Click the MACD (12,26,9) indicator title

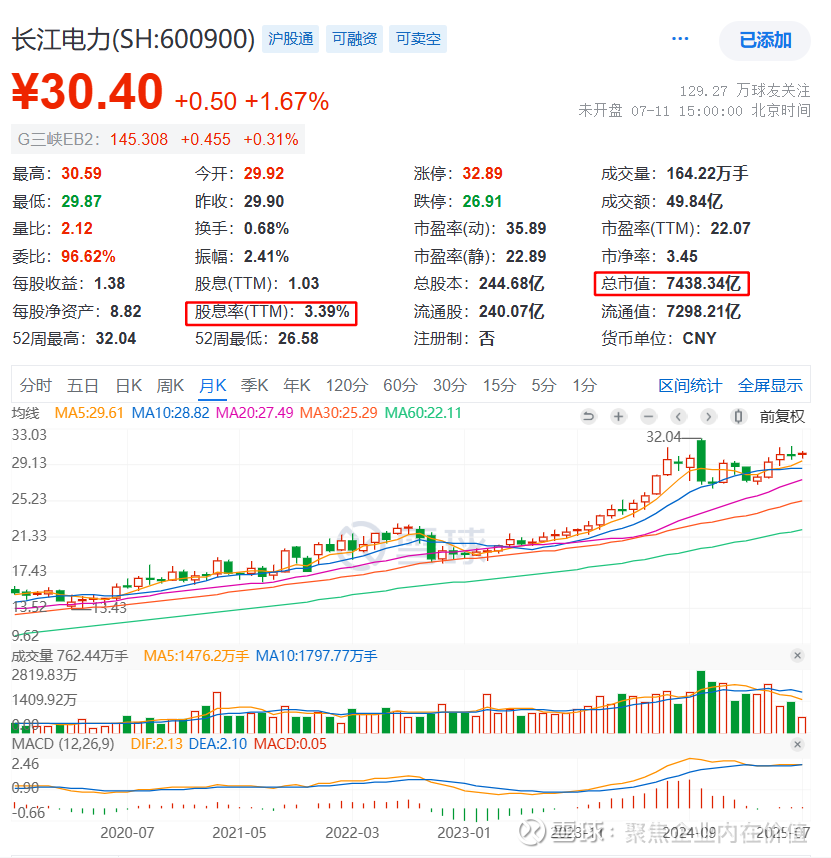63,744
